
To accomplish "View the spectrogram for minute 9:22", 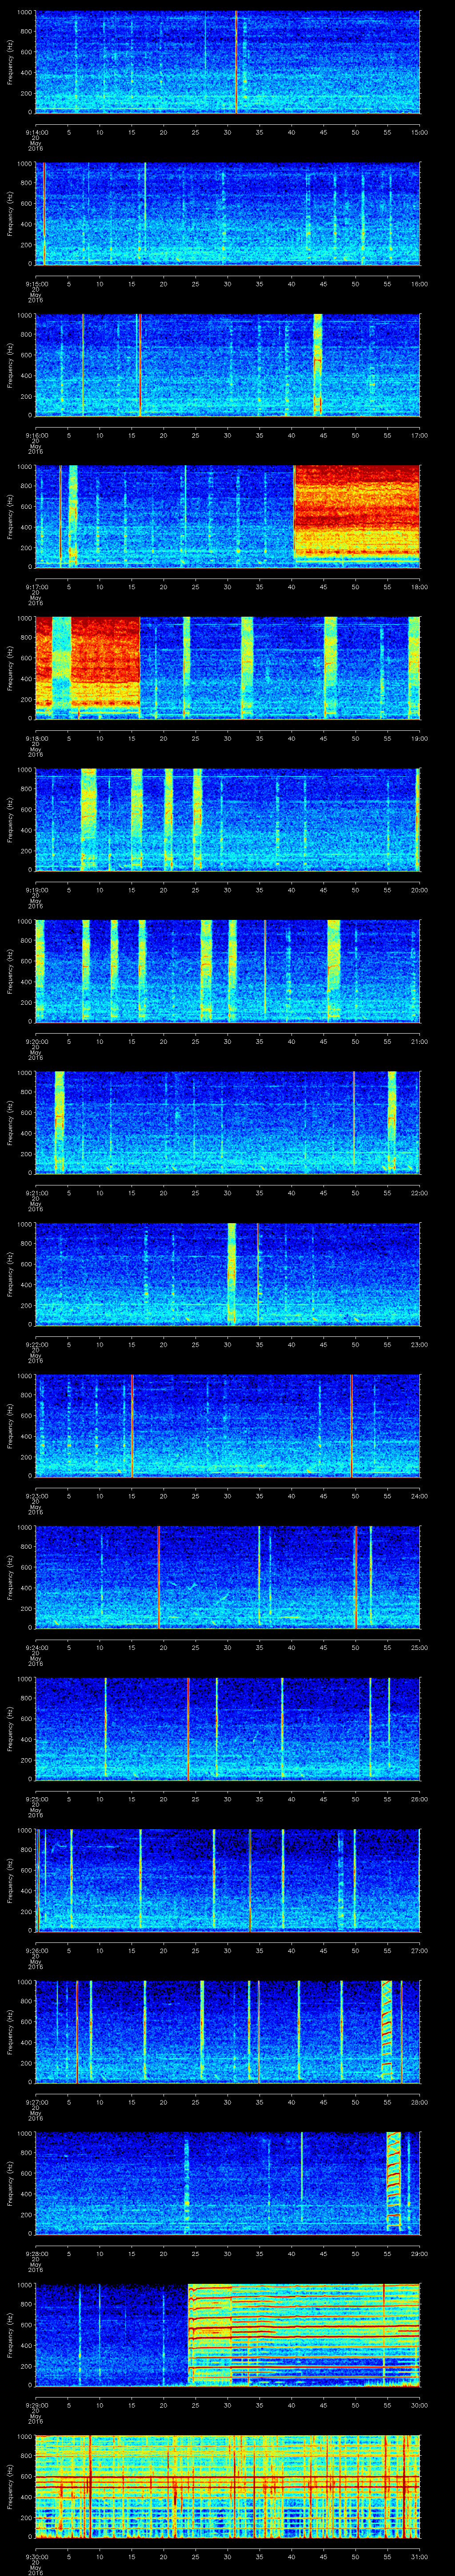I will pyautogui.click(x=227, y=1274).
